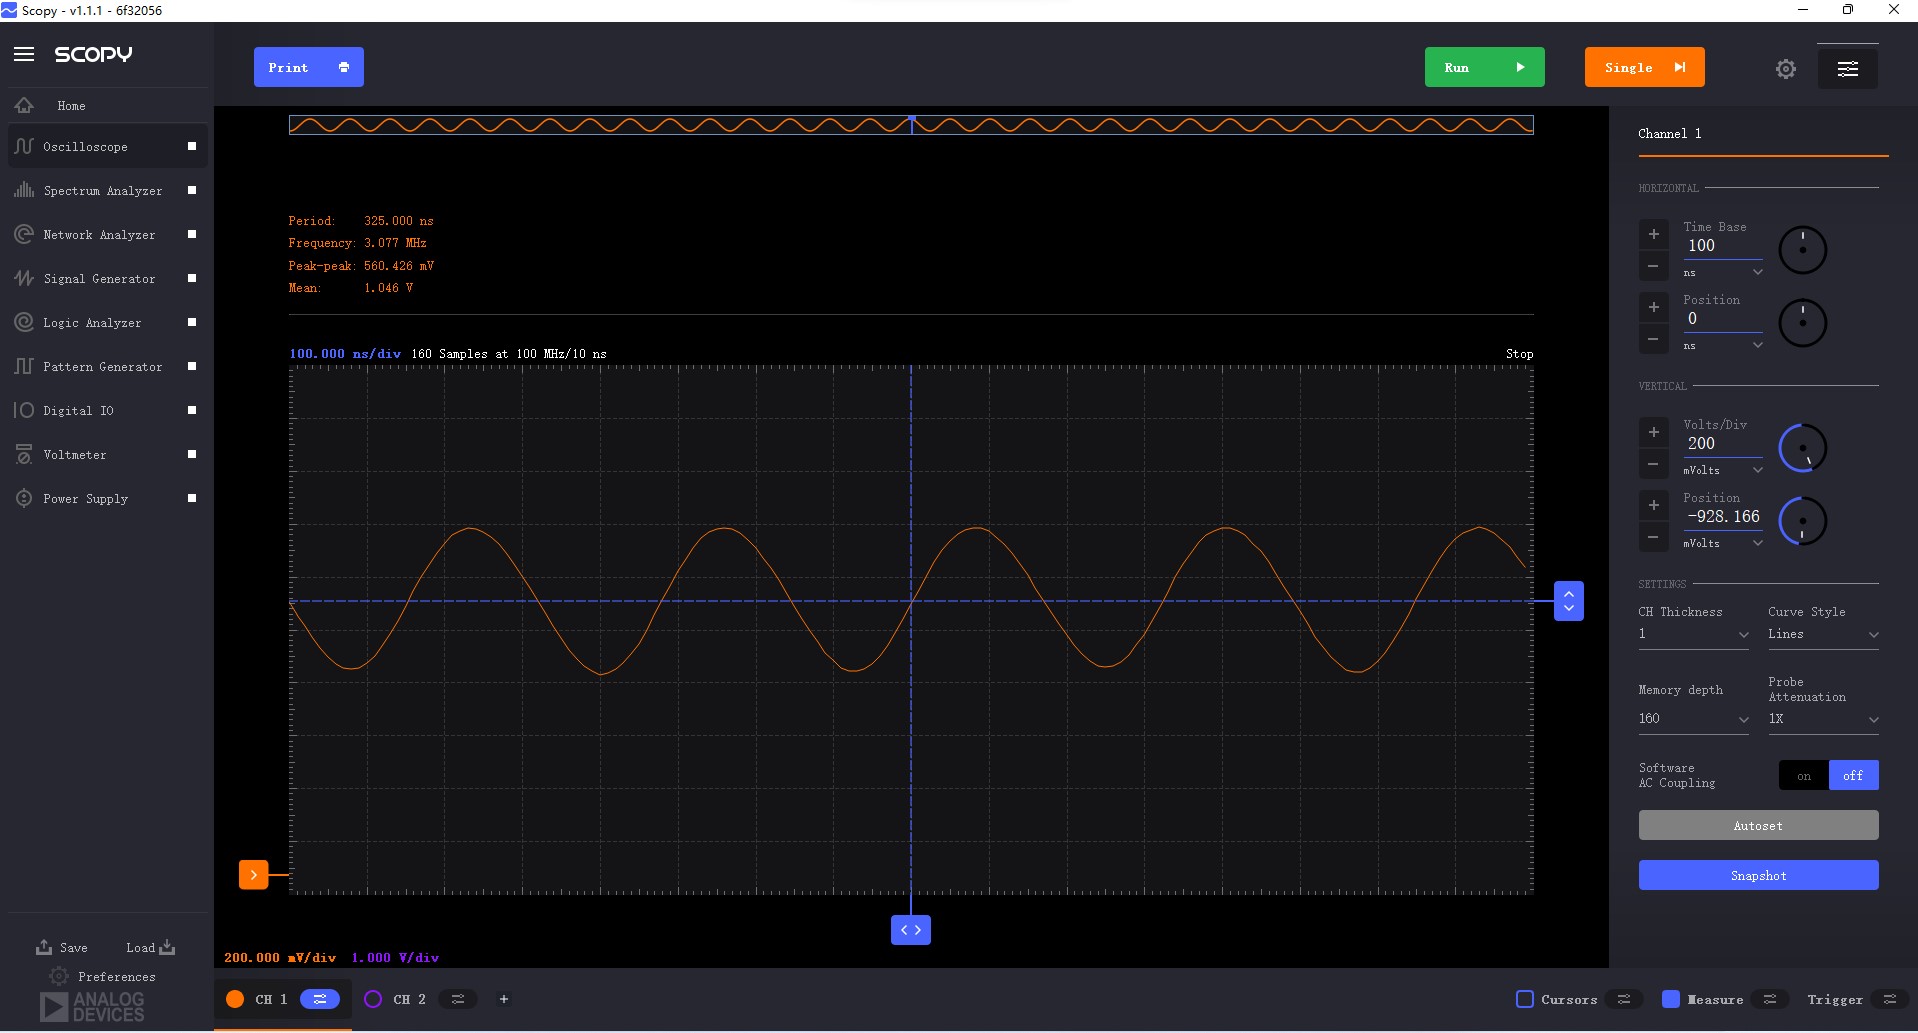This screenshot has height=1033, width=1918.
Task: Increase horizontal Position with plus button
Action: tap(1653, 307)
